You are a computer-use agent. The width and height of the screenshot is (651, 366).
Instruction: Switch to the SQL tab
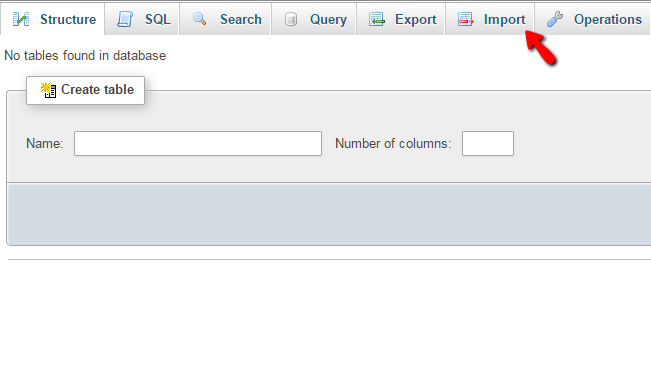point(142,19)
